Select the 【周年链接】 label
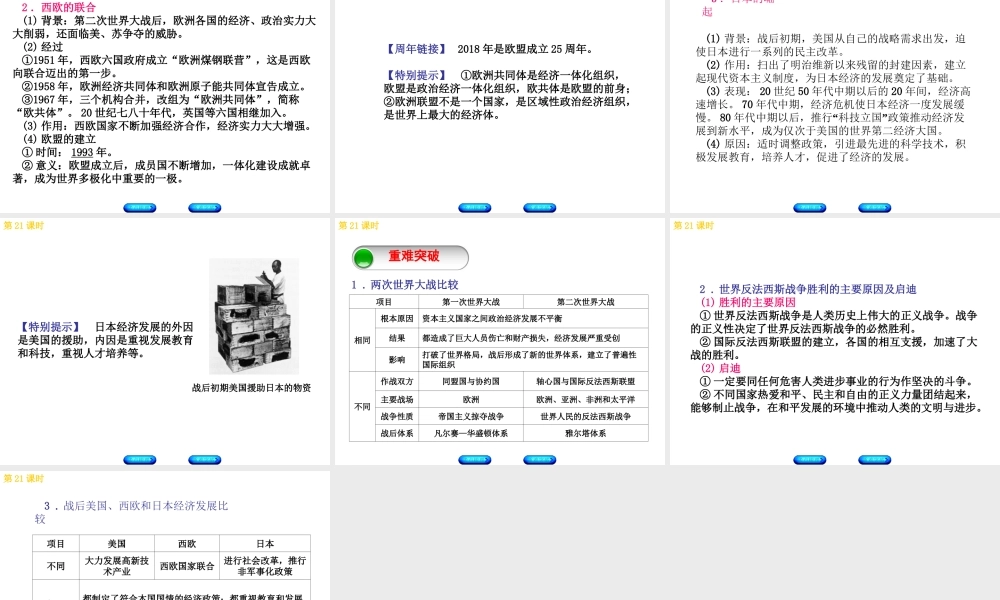Image resolution: width=1000 pixels, height=600 pixels. click(x=416, y=49)
